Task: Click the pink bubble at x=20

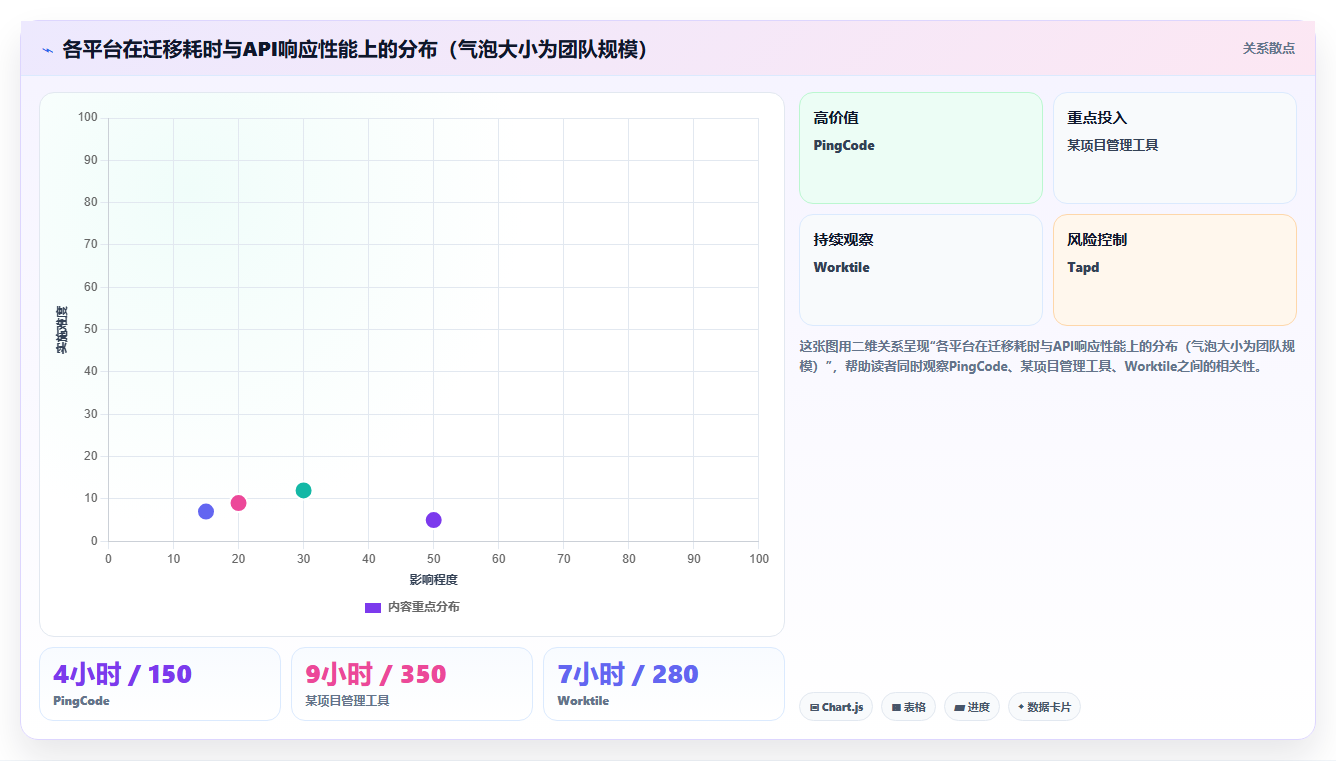Action: coord(238,503)
